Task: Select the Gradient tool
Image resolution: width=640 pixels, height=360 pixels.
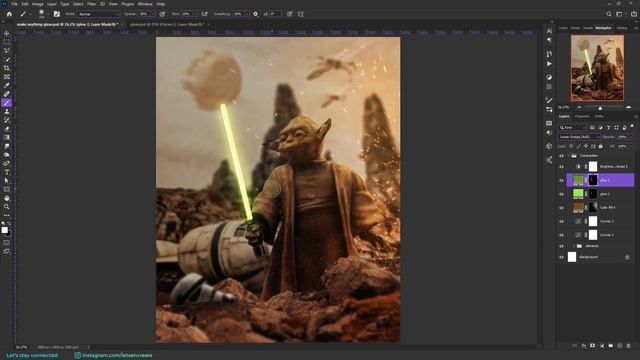Action: pos(7,138)
